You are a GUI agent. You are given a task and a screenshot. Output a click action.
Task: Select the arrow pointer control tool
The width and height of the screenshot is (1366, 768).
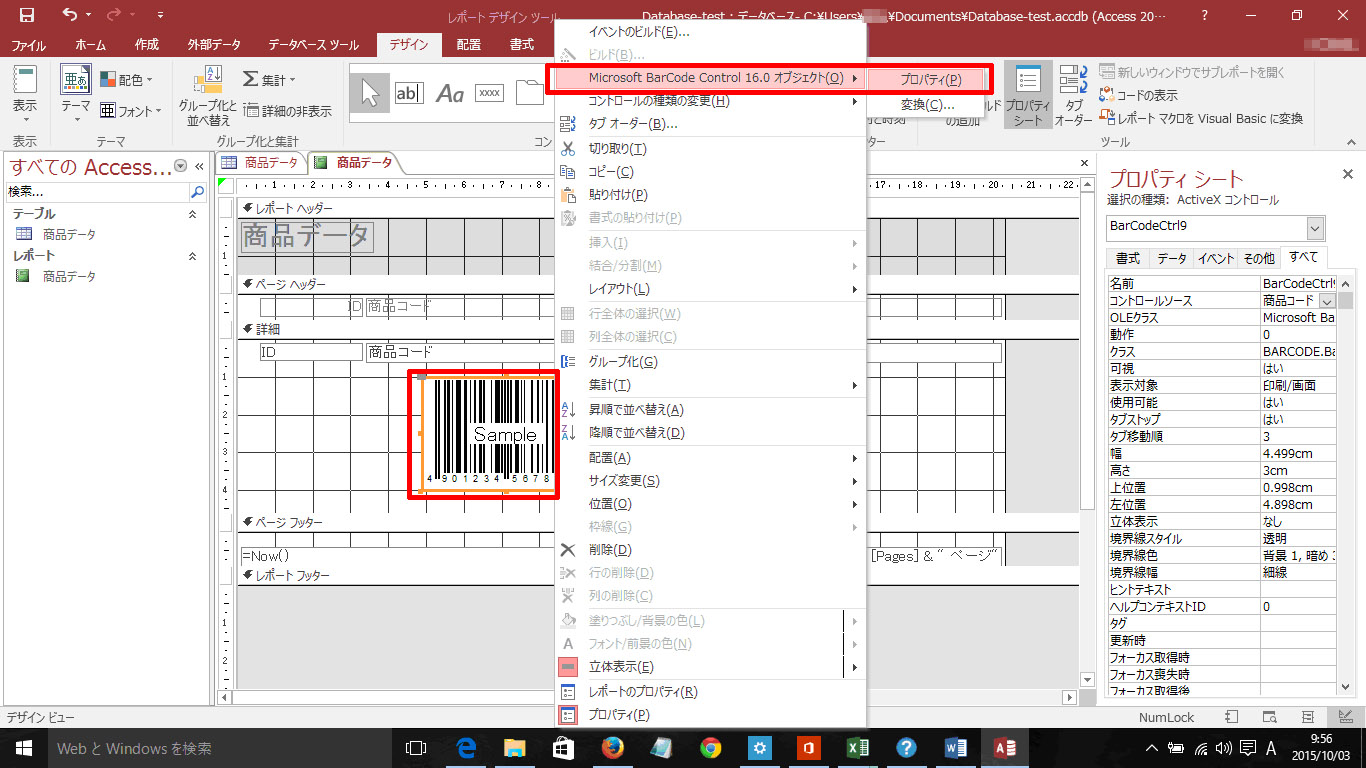pyautogui.click(x=371, y=93)
